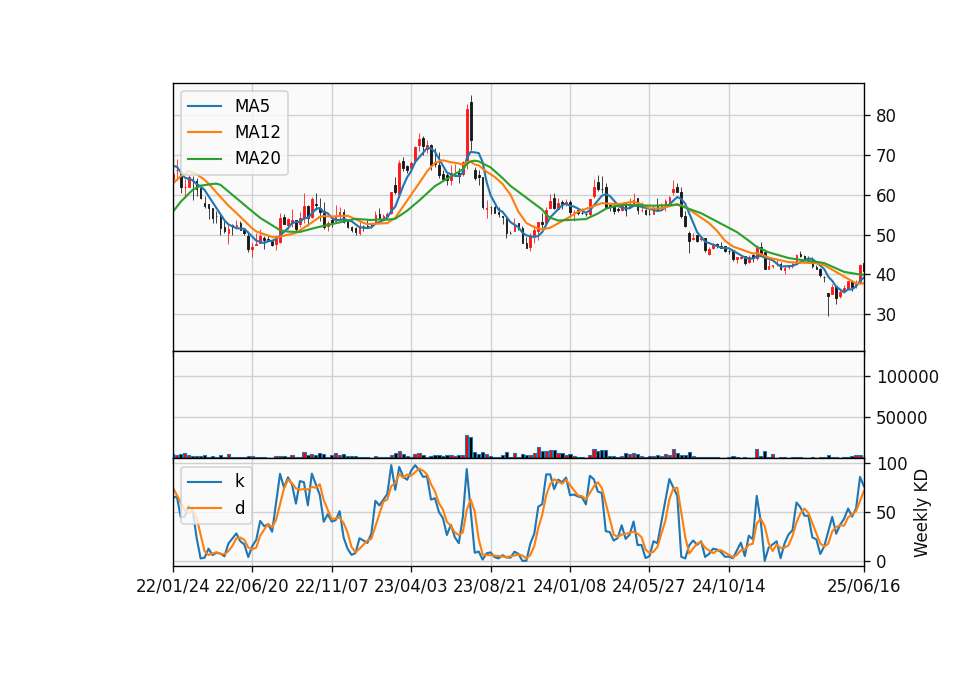The image size is (960, 690).
Task: Select the 22/06/20 date axis label
Action: pos(252,586)
